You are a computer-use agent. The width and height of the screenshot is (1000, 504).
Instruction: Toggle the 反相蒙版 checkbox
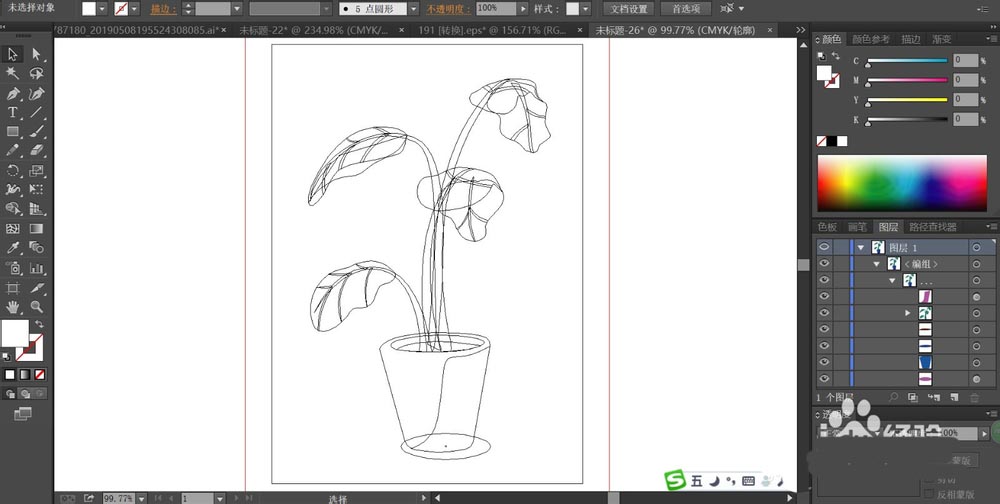(x=929, y=493)
